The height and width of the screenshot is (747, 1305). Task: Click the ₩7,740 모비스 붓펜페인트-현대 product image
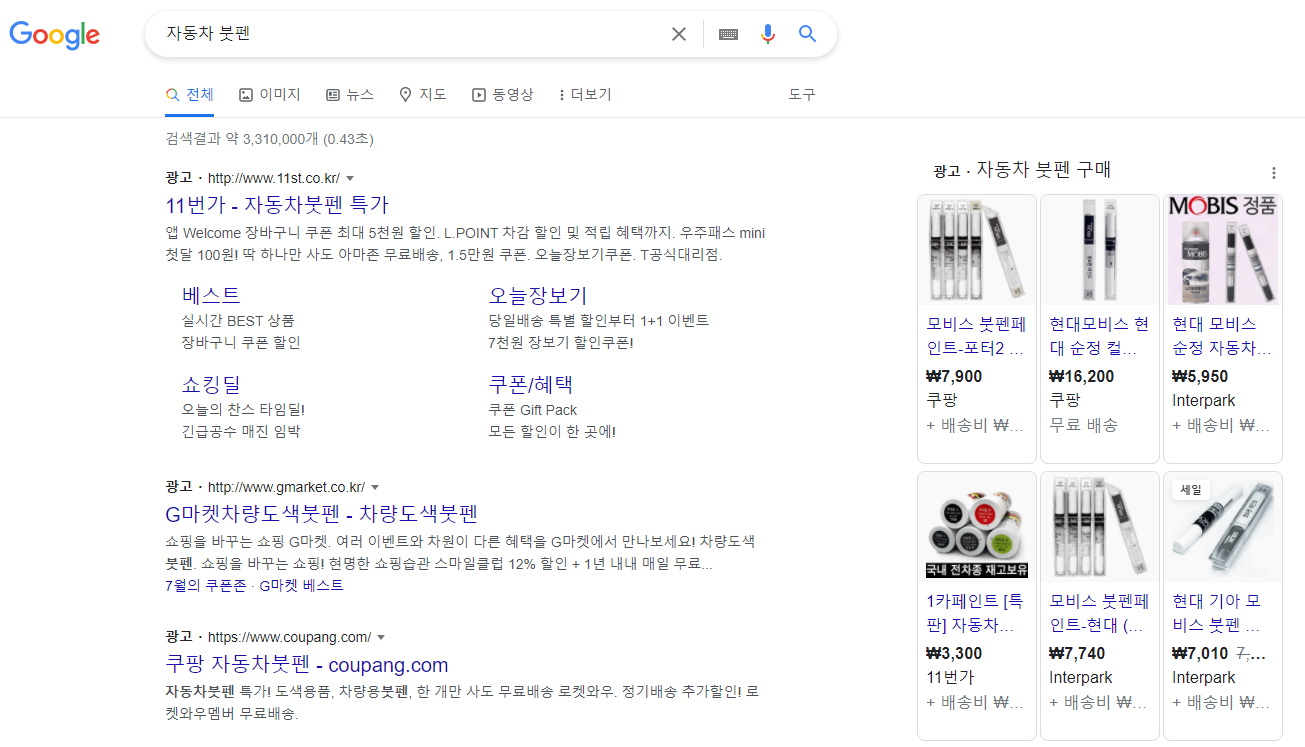pyautogui.click(x=1100, y=527)
